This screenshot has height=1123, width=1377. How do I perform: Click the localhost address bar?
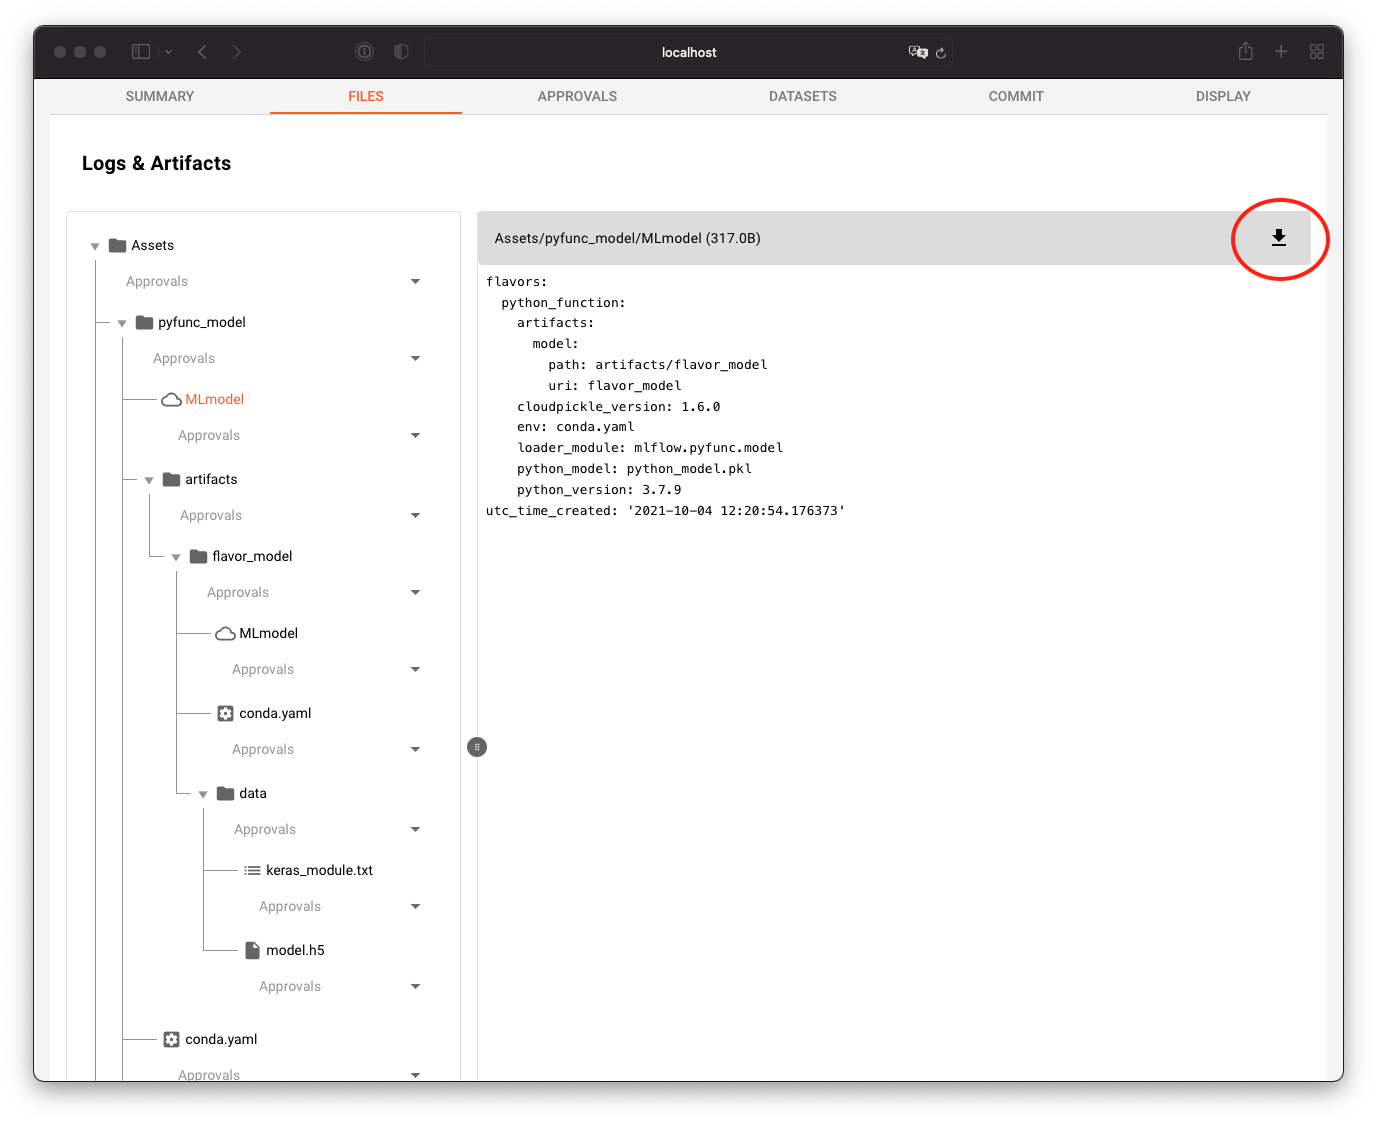pyautogui.click(x=689, y=52)
